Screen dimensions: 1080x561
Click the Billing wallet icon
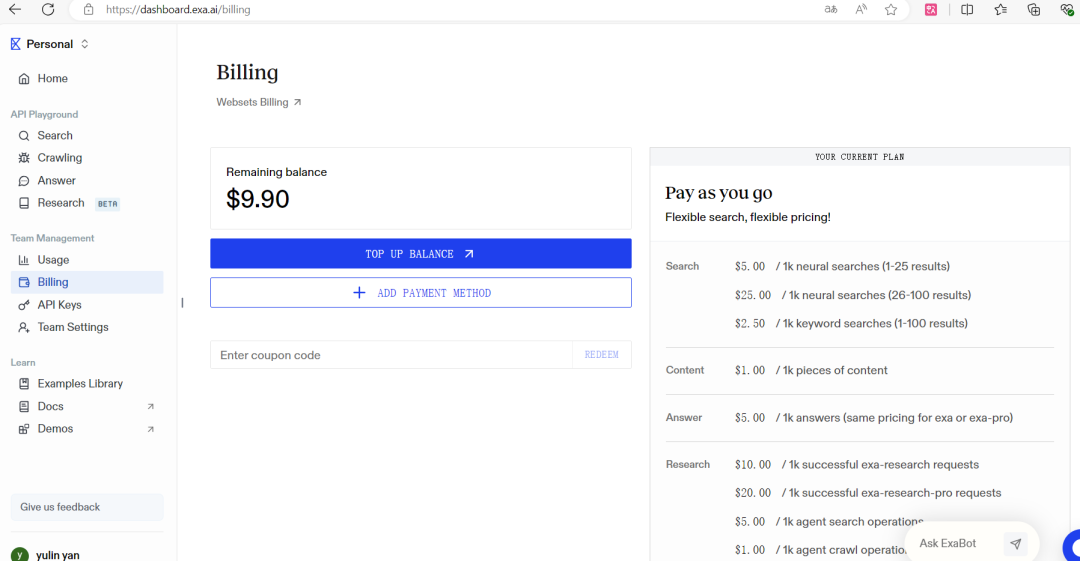24,282
